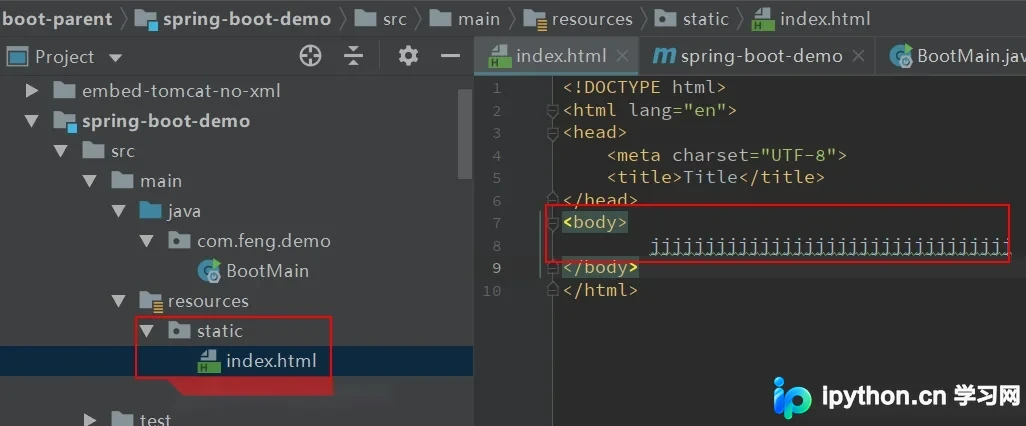Click the spring-boot-demo module folder icon
Viewport: 1026px width, 426px height.
65,122
